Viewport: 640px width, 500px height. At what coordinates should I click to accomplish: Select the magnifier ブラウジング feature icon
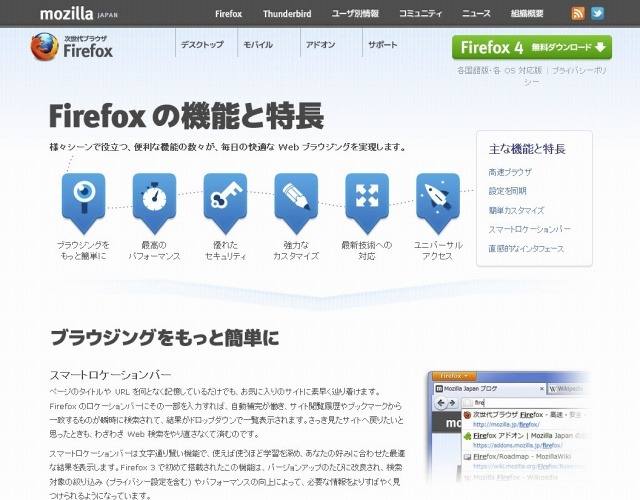point(83,203)
